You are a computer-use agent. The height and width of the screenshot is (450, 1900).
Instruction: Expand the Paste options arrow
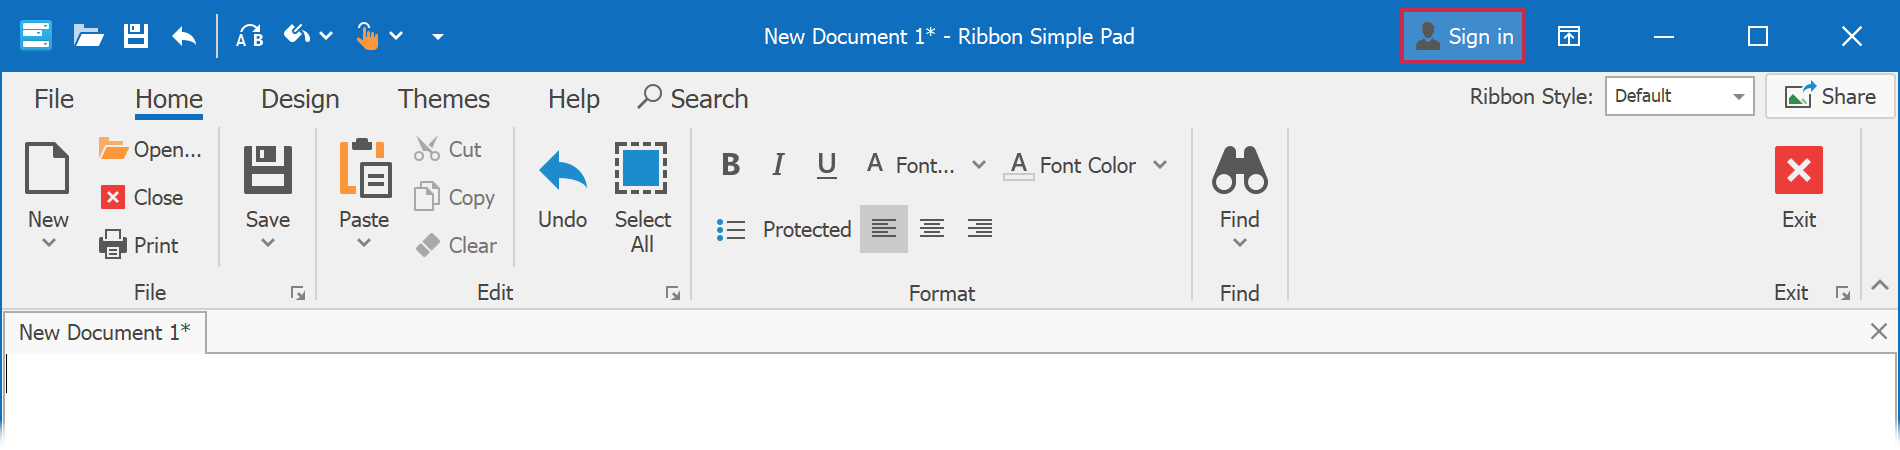(364, 243)
